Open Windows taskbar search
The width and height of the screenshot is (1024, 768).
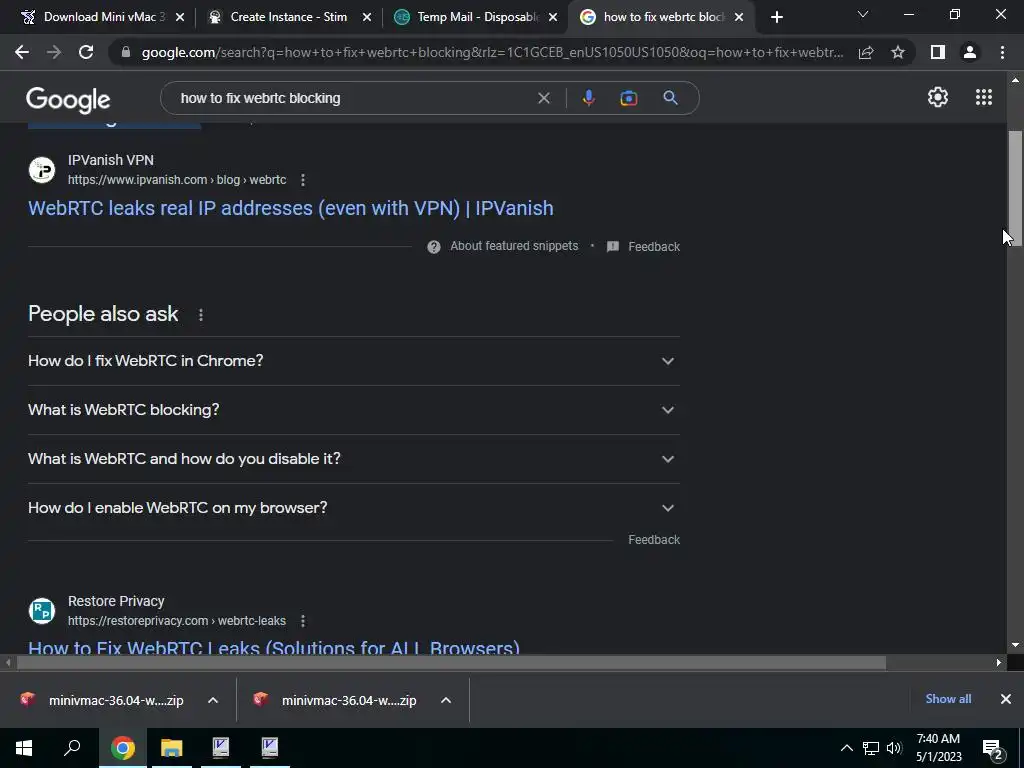(x=72, y=748)
